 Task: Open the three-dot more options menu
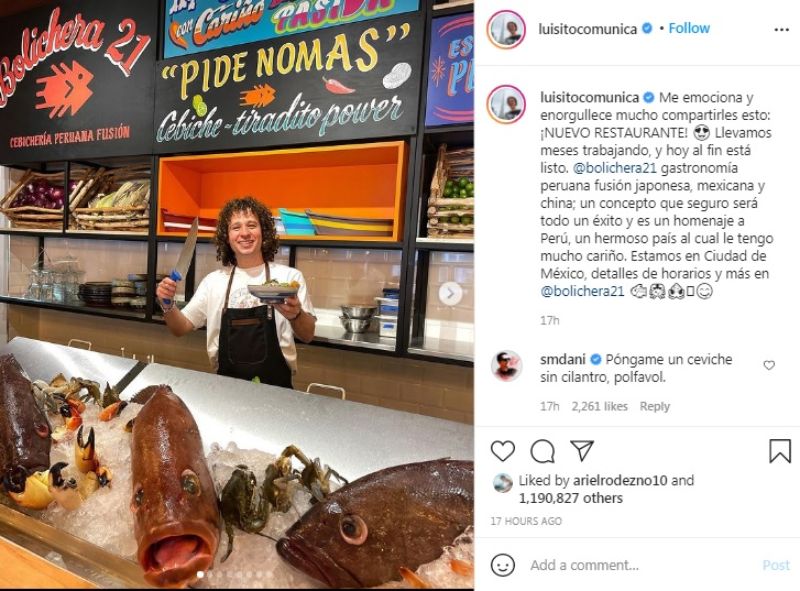[781, 30]
